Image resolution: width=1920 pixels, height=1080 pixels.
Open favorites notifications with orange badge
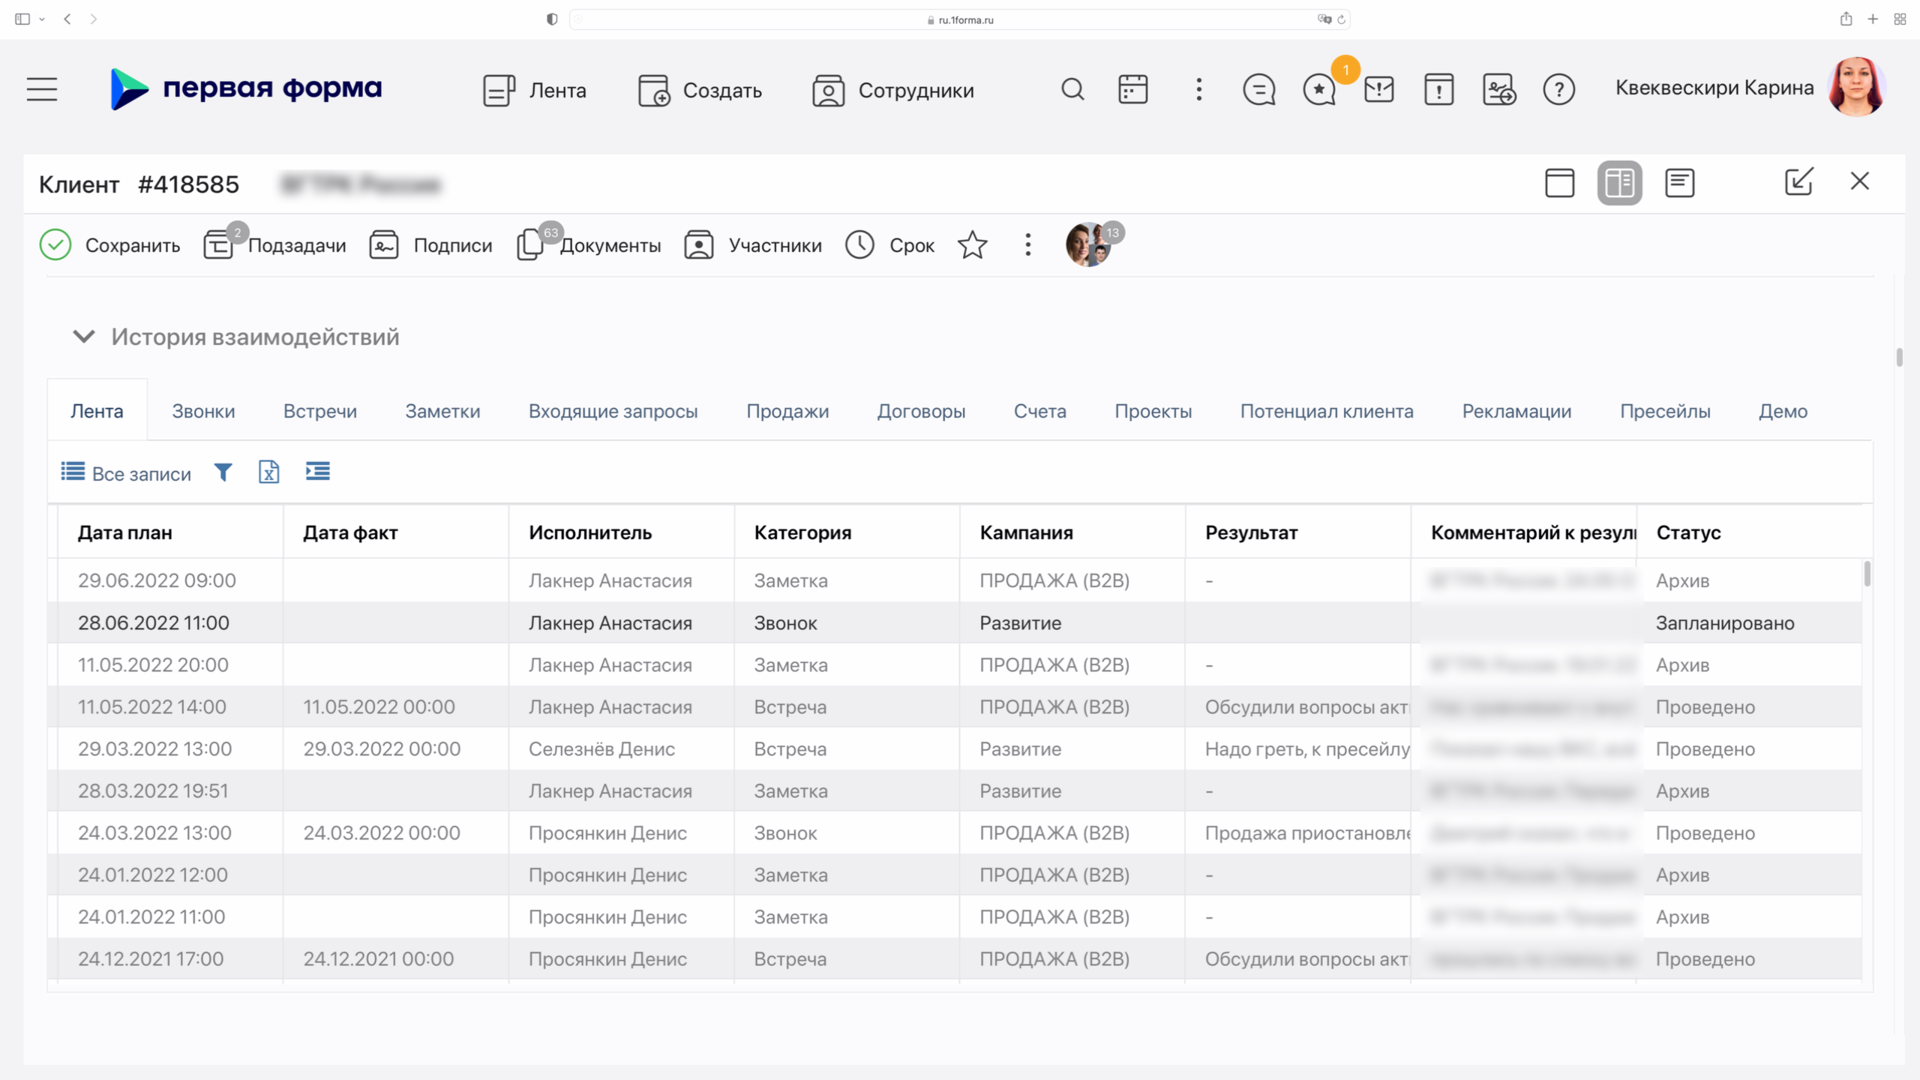pos(1320,90)
